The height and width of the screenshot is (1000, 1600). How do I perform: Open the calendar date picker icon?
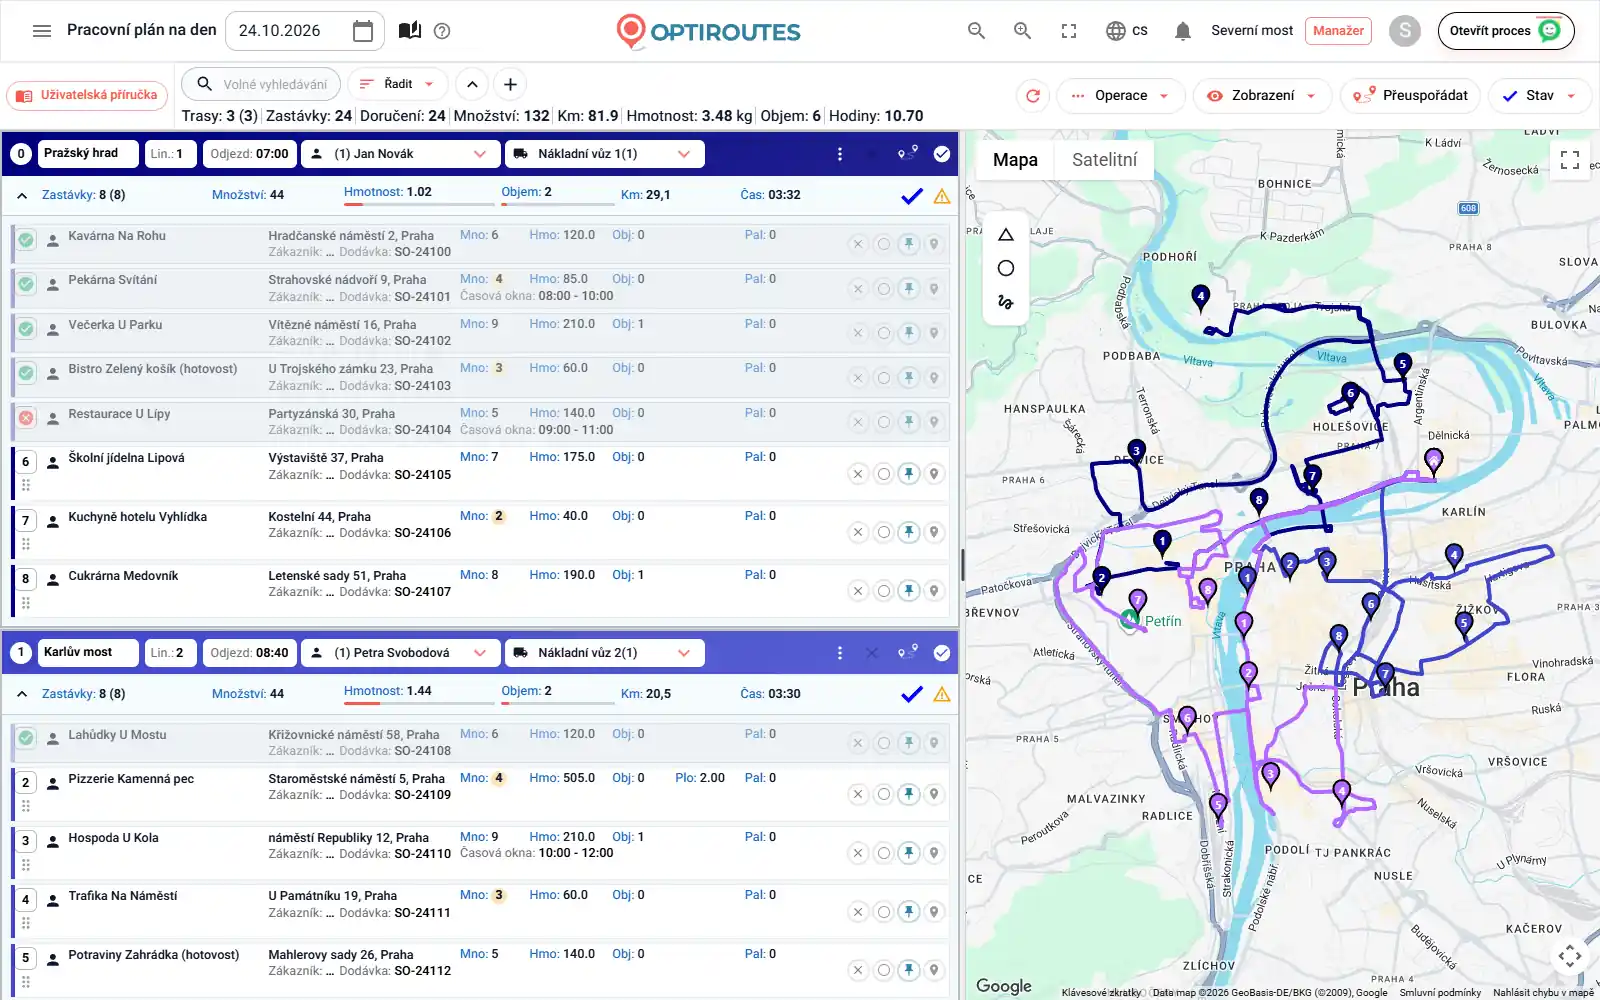pos(363,31)
